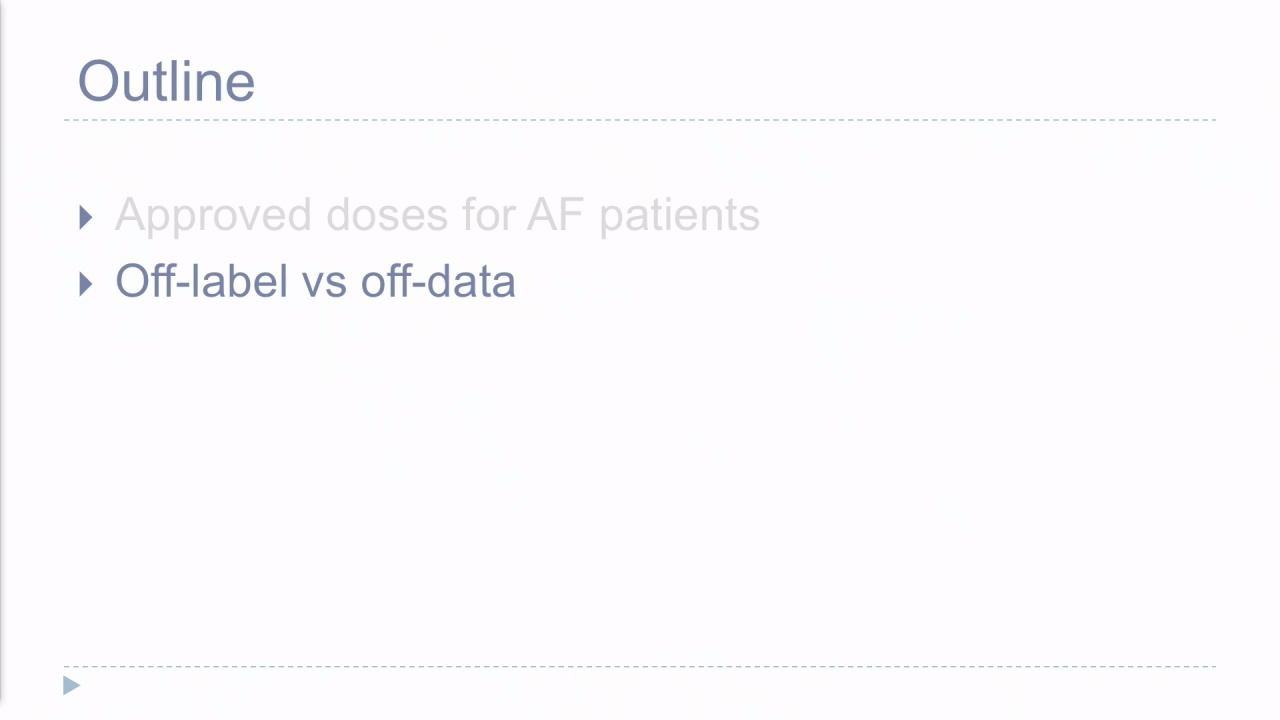1280x720 pixels.
Task: Click the arrow bullet before Off-label
Action: pyautogui.click(x=85, y=284)
